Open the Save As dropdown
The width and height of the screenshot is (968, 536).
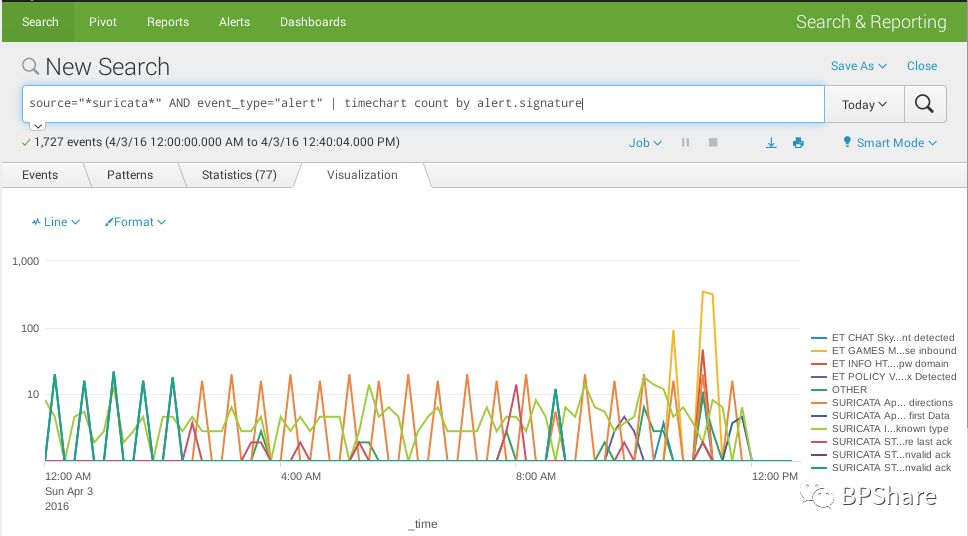click(x=858, y=65)
